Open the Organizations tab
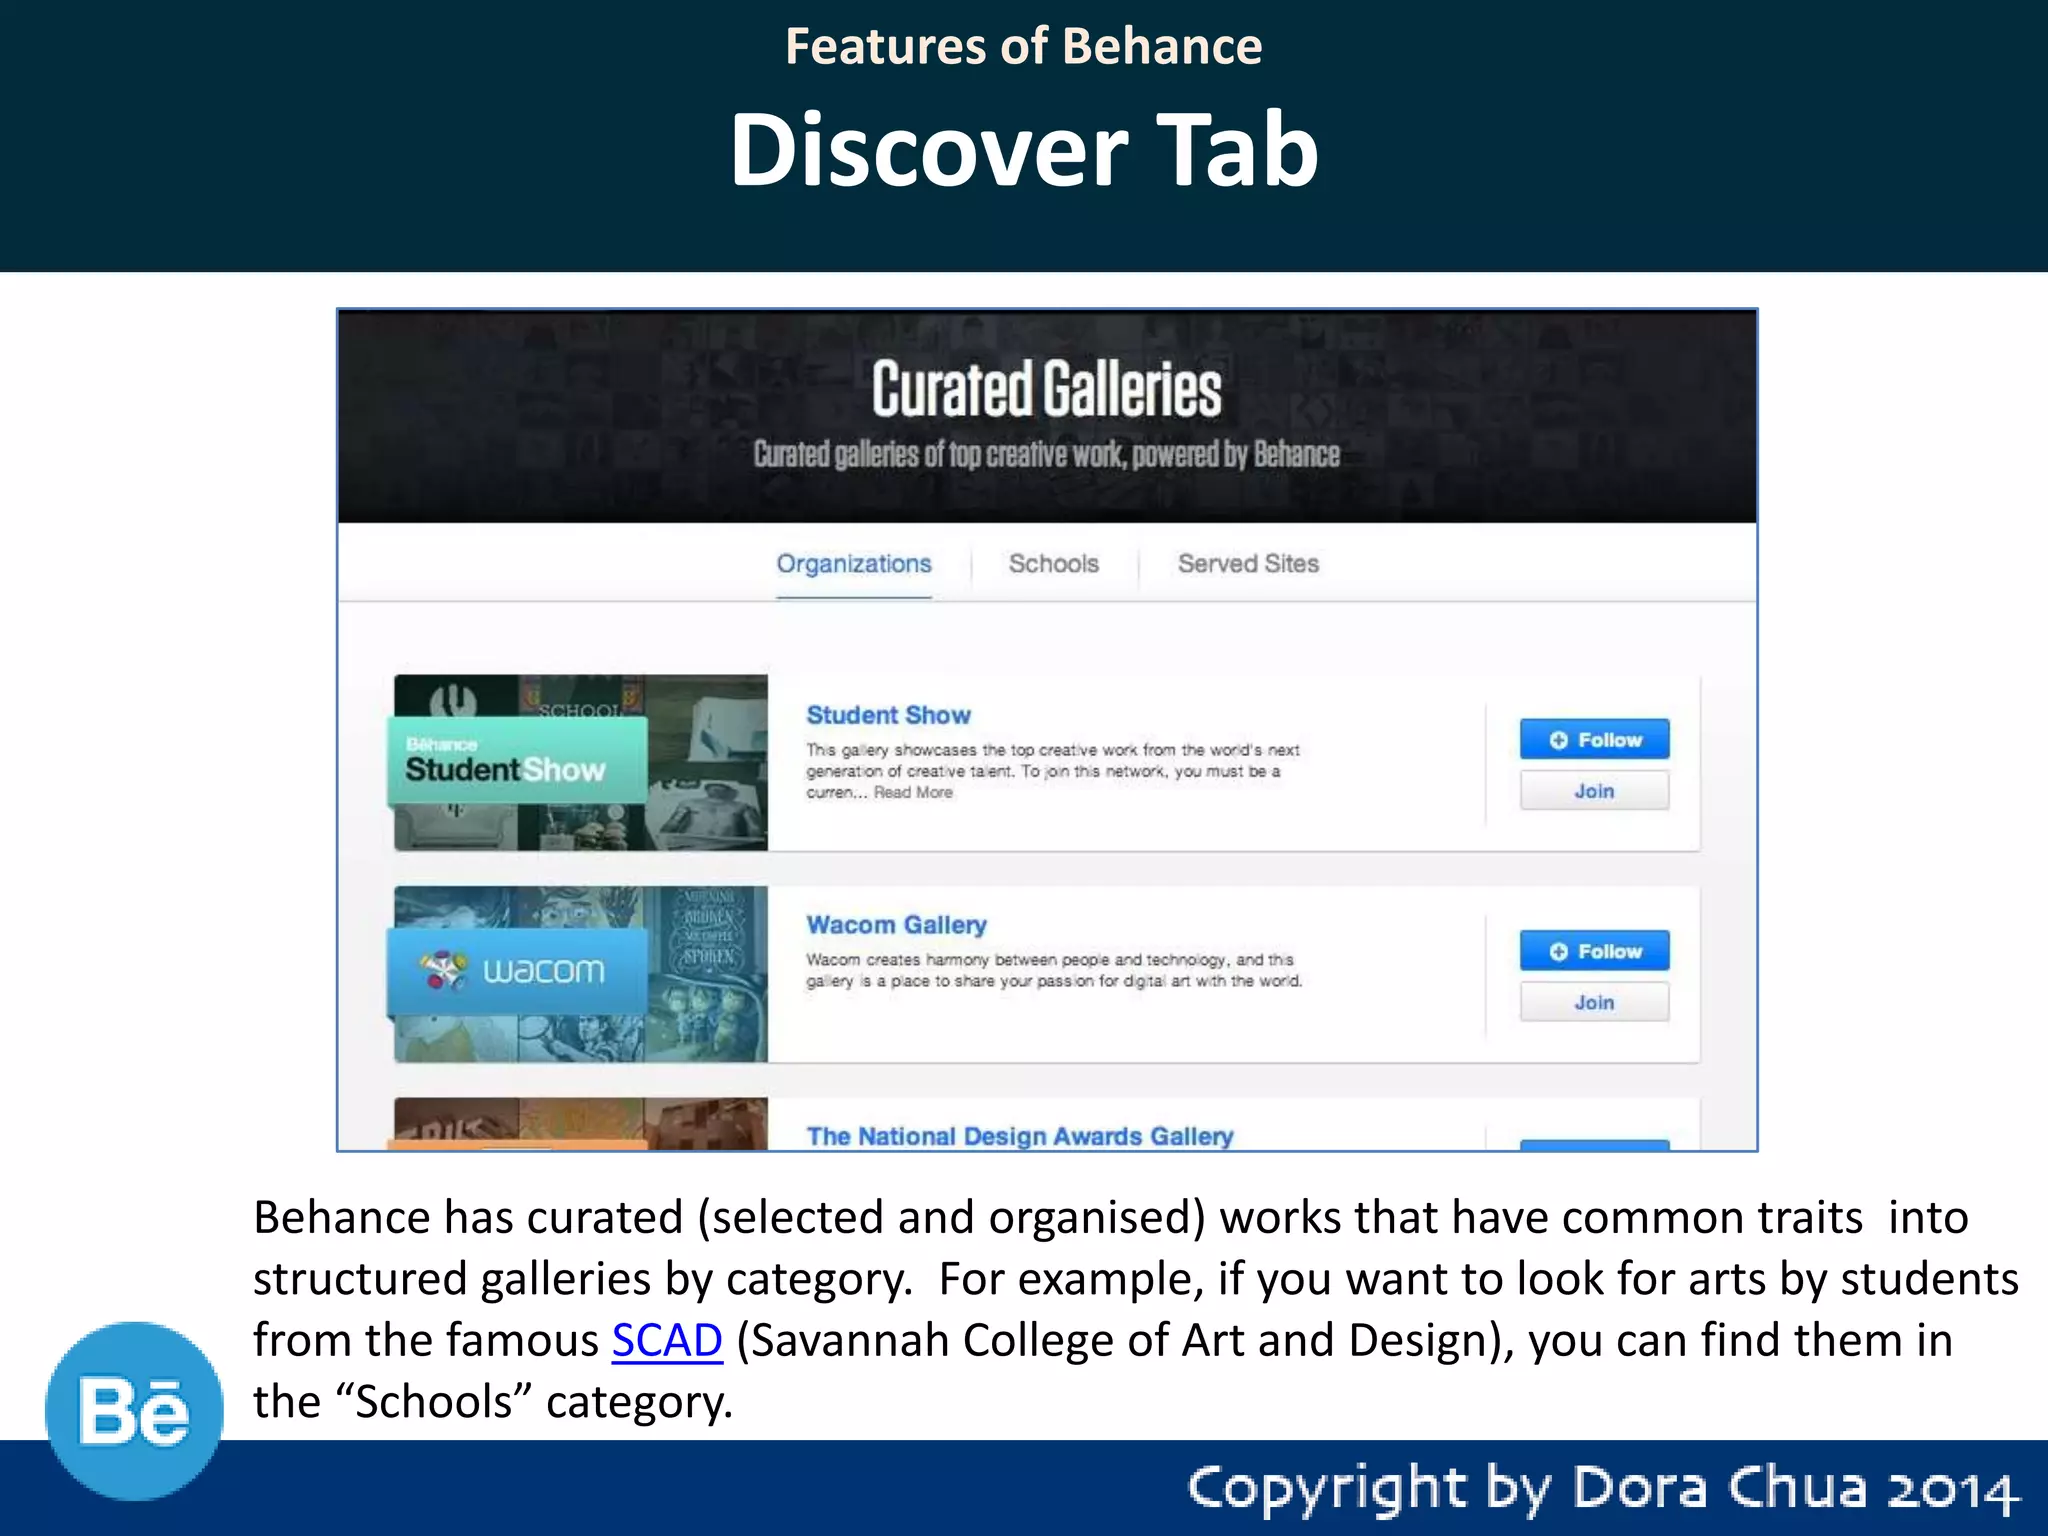Image resolution: width=2048 pixels, height=1536 pixels. (x=853, y=564)
